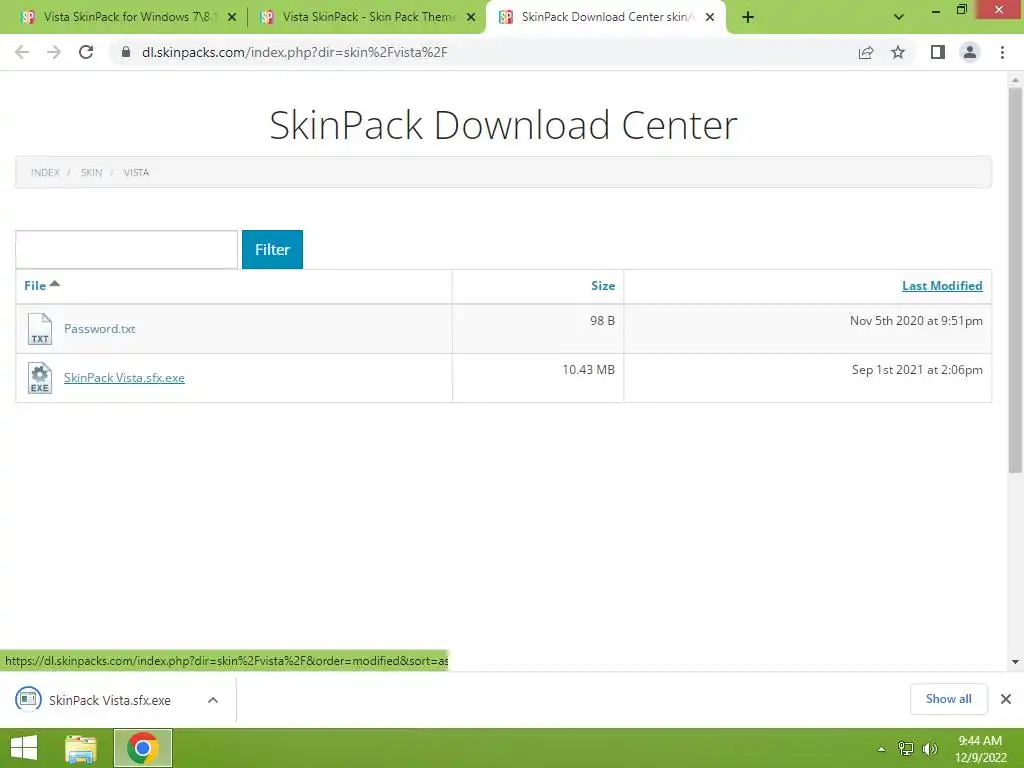
Task: Go back with the browser back arrow
Action: [22, 52]
